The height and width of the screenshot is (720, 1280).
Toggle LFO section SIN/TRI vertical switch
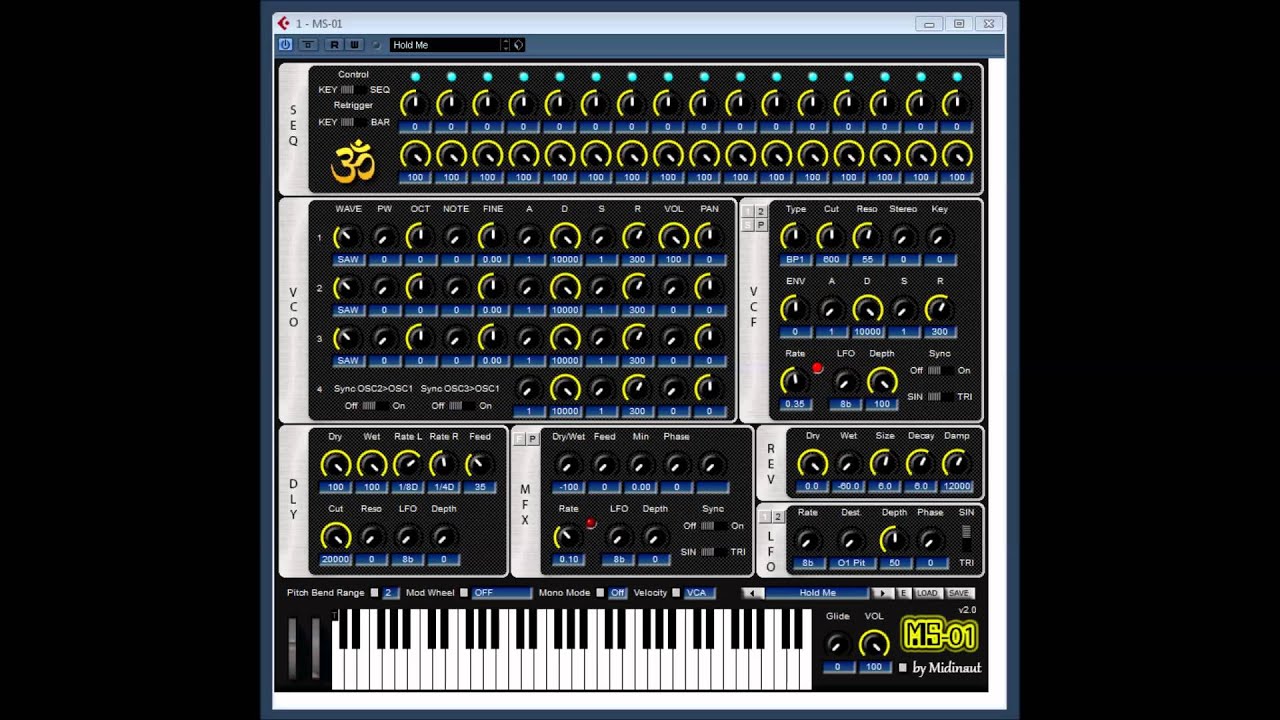click(966, 538)
